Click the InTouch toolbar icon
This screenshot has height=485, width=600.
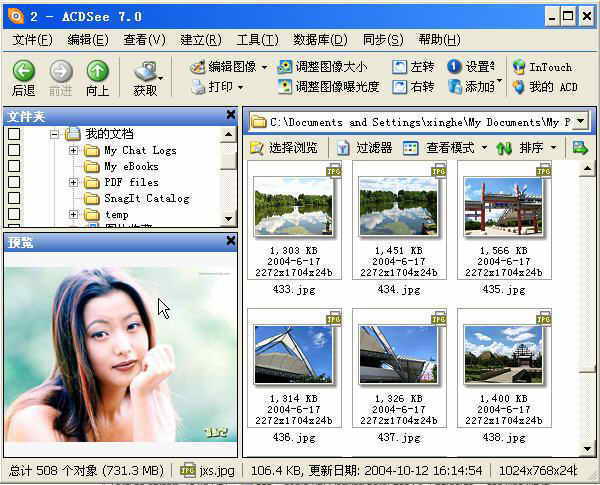[x=518, y=67]
